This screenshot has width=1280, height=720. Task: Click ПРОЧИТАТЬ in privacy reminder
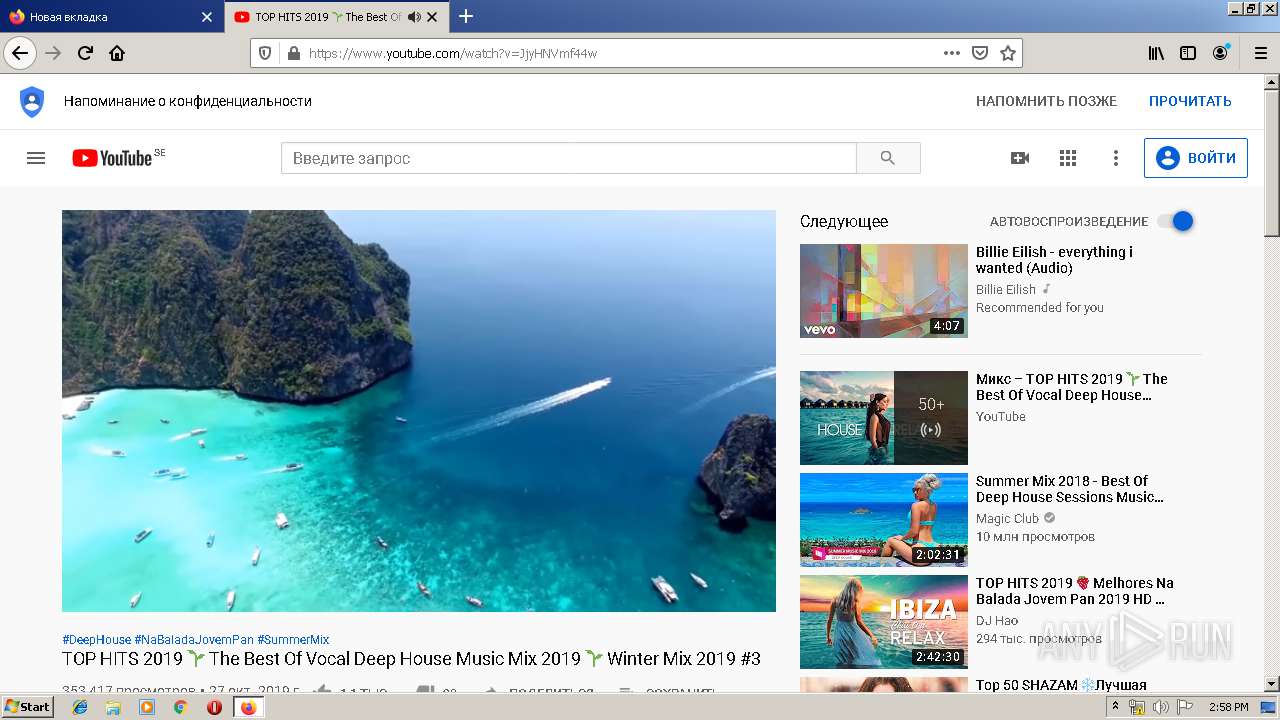pyautogui.click(x=1190, y=101)
